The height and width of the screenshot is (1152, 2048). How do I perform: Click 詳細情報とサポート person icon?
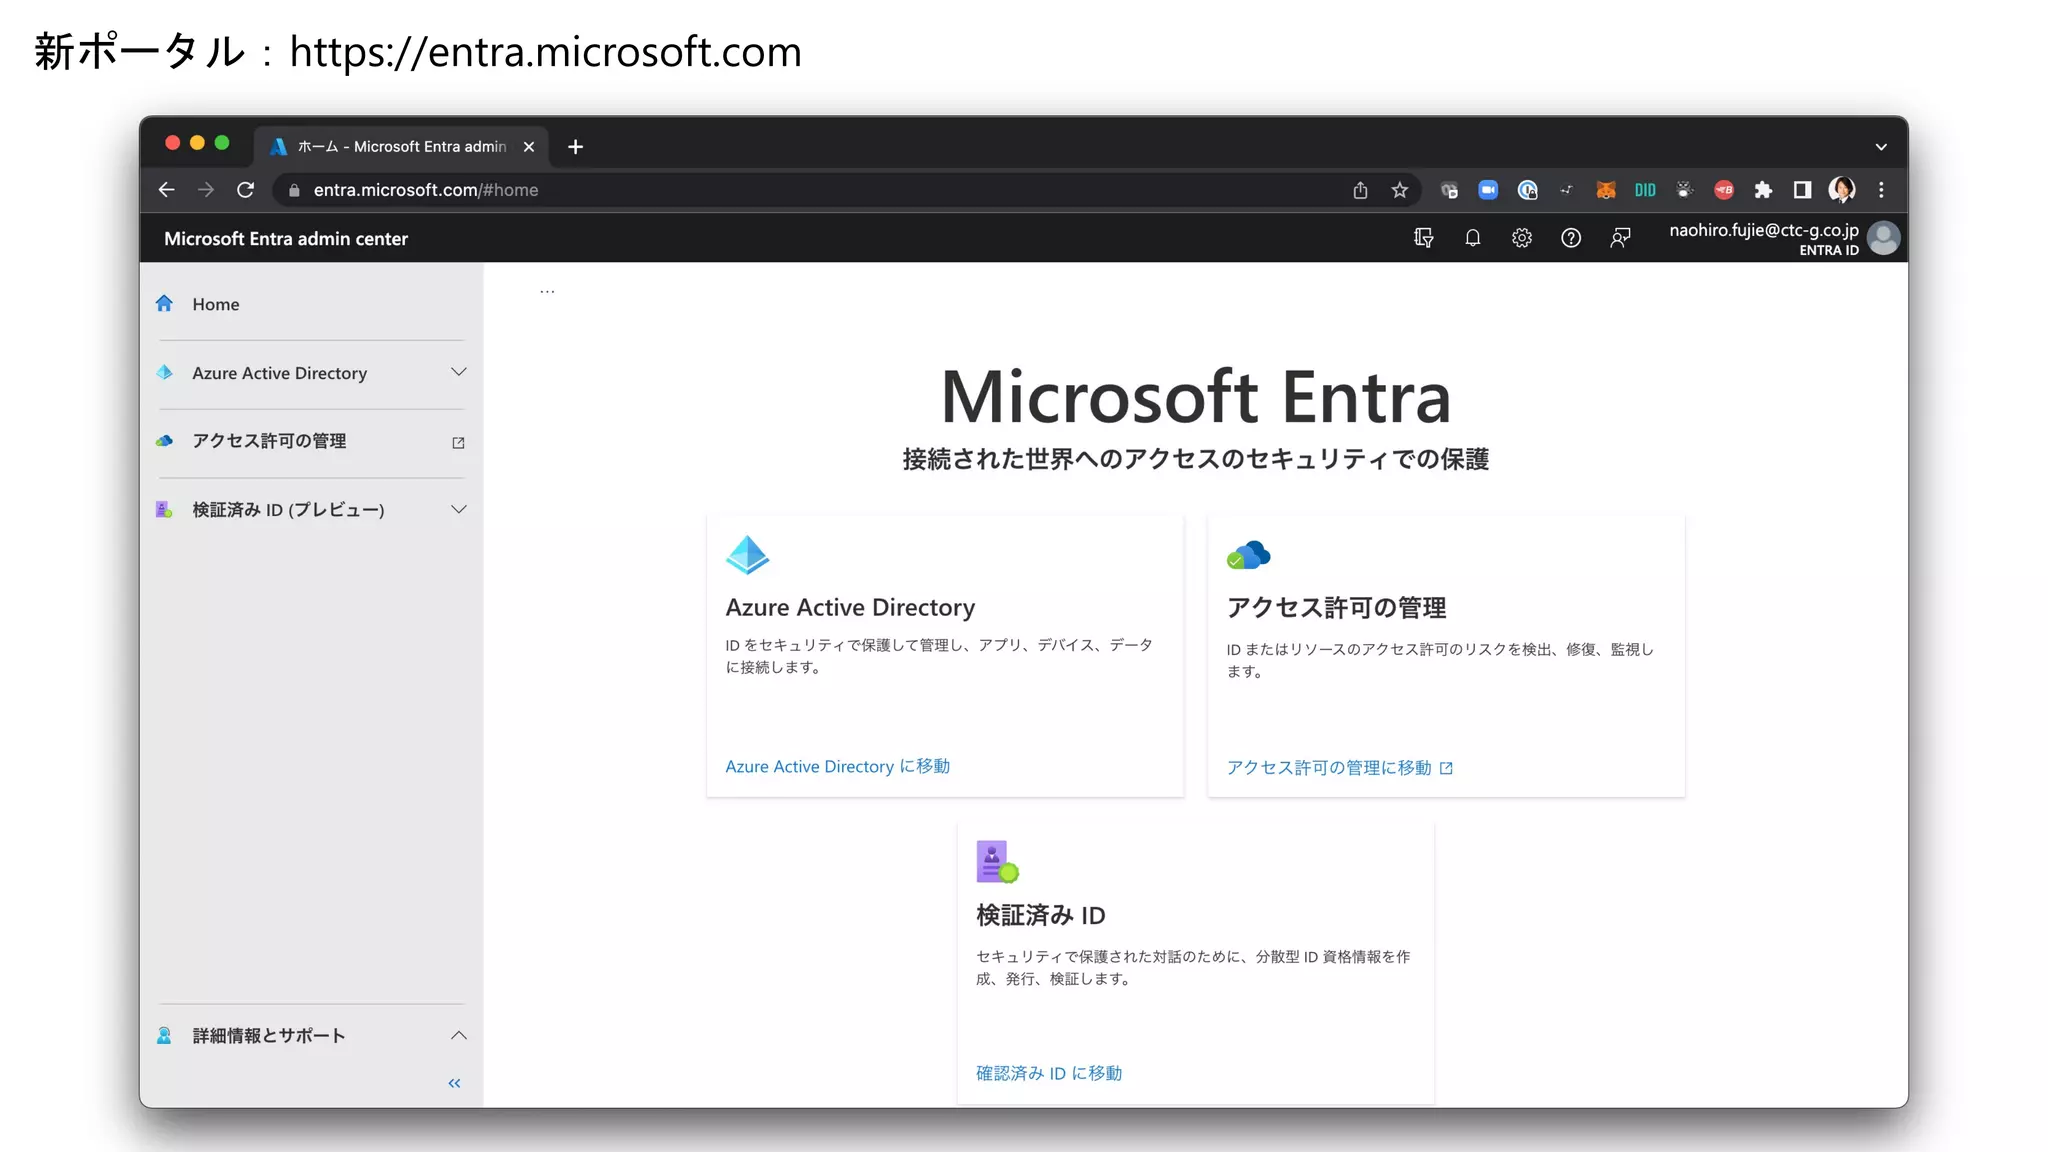(x=164, y=1035)
